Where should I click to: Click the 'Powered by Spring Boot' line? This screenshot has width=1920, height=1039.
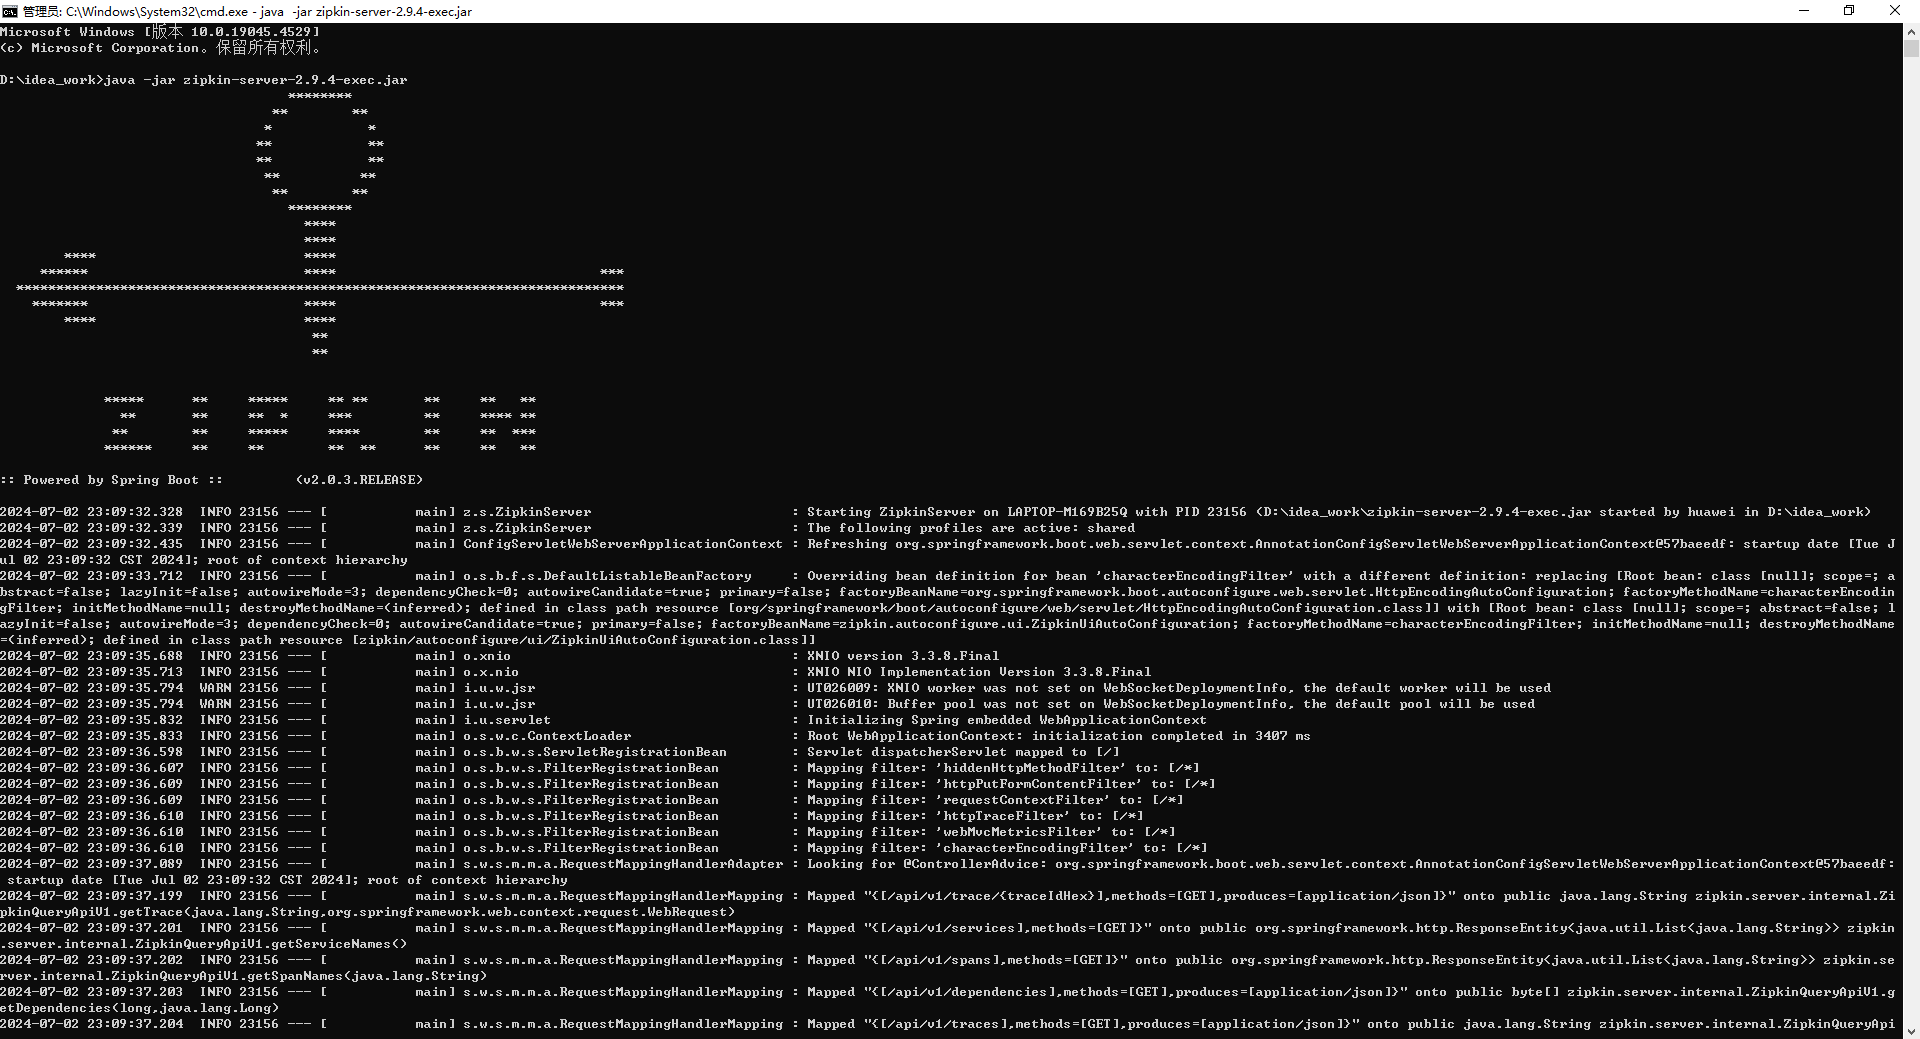click(x=111, y=480)
